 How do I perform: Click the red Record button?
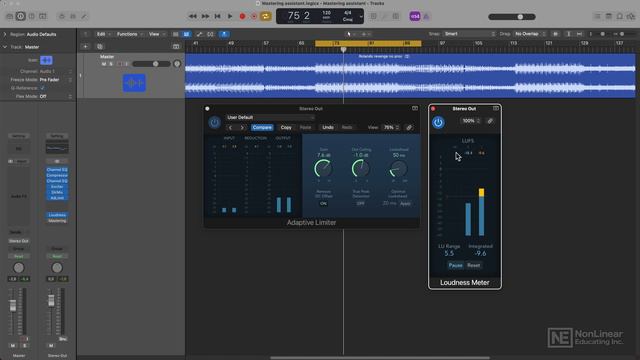(242, 16)
